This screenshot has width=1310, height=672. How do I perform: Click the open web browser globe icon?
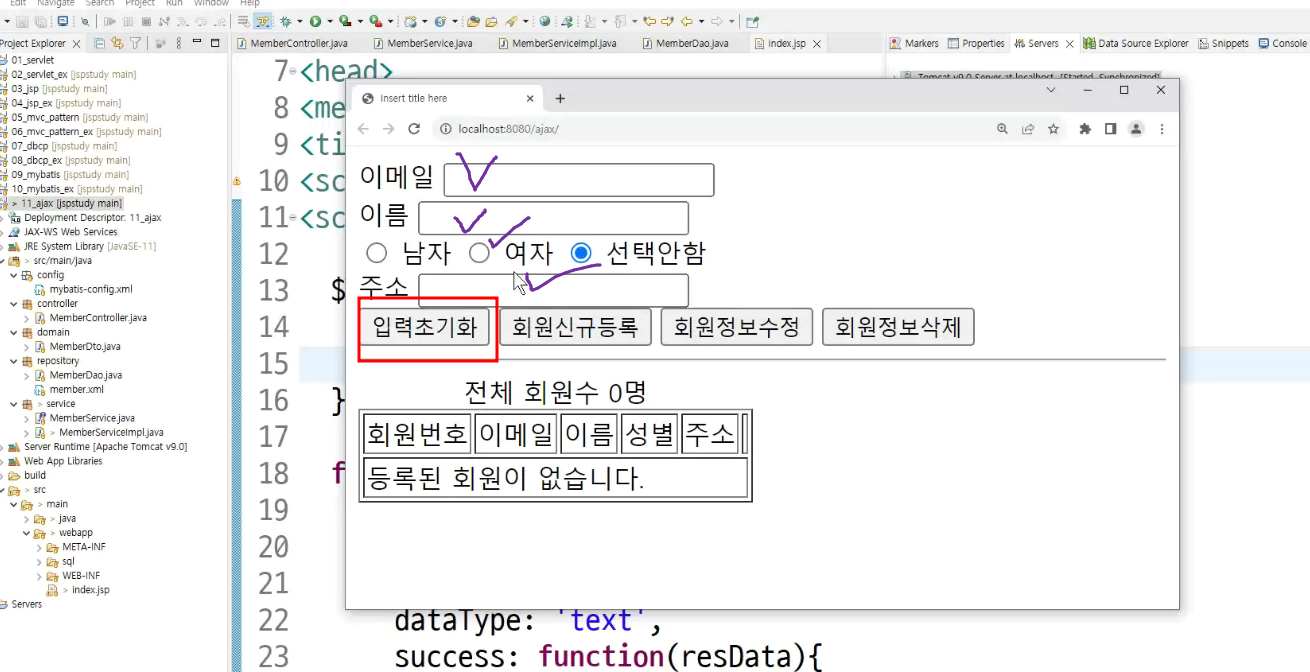click(x=544, y=21)
